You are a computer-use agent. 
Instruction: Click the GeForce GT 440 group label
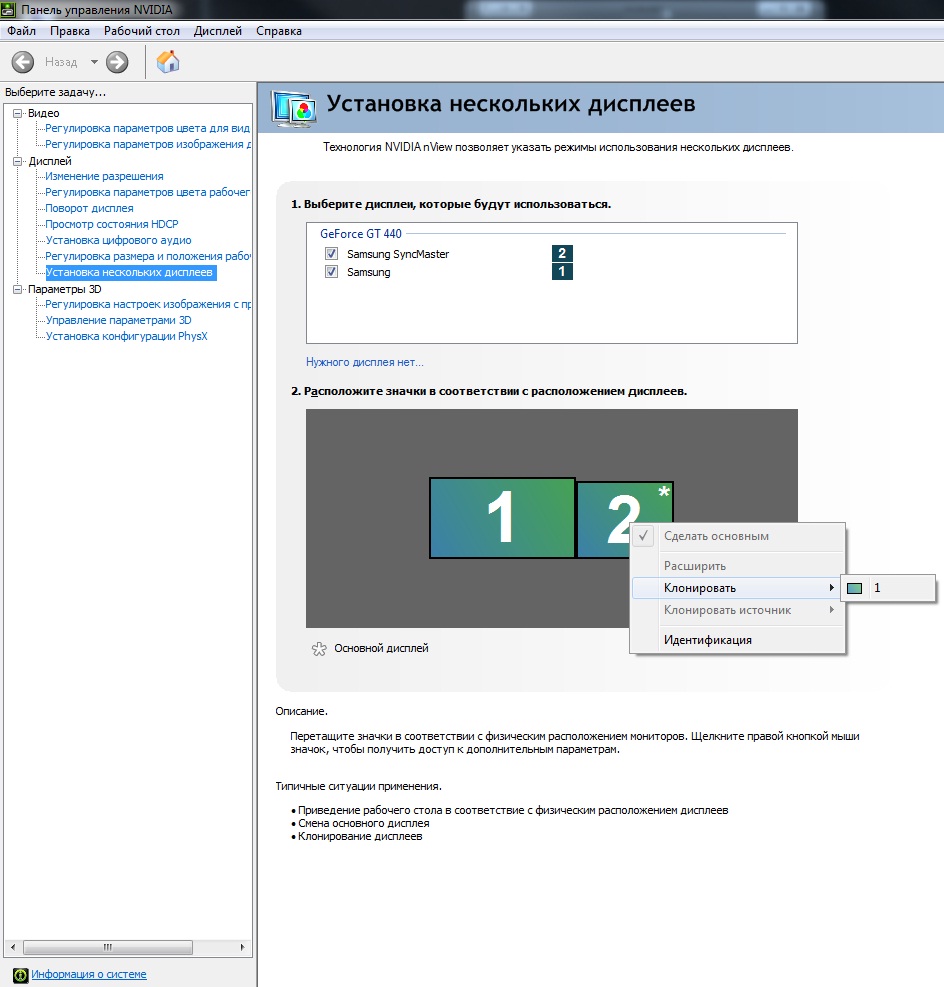361,234
